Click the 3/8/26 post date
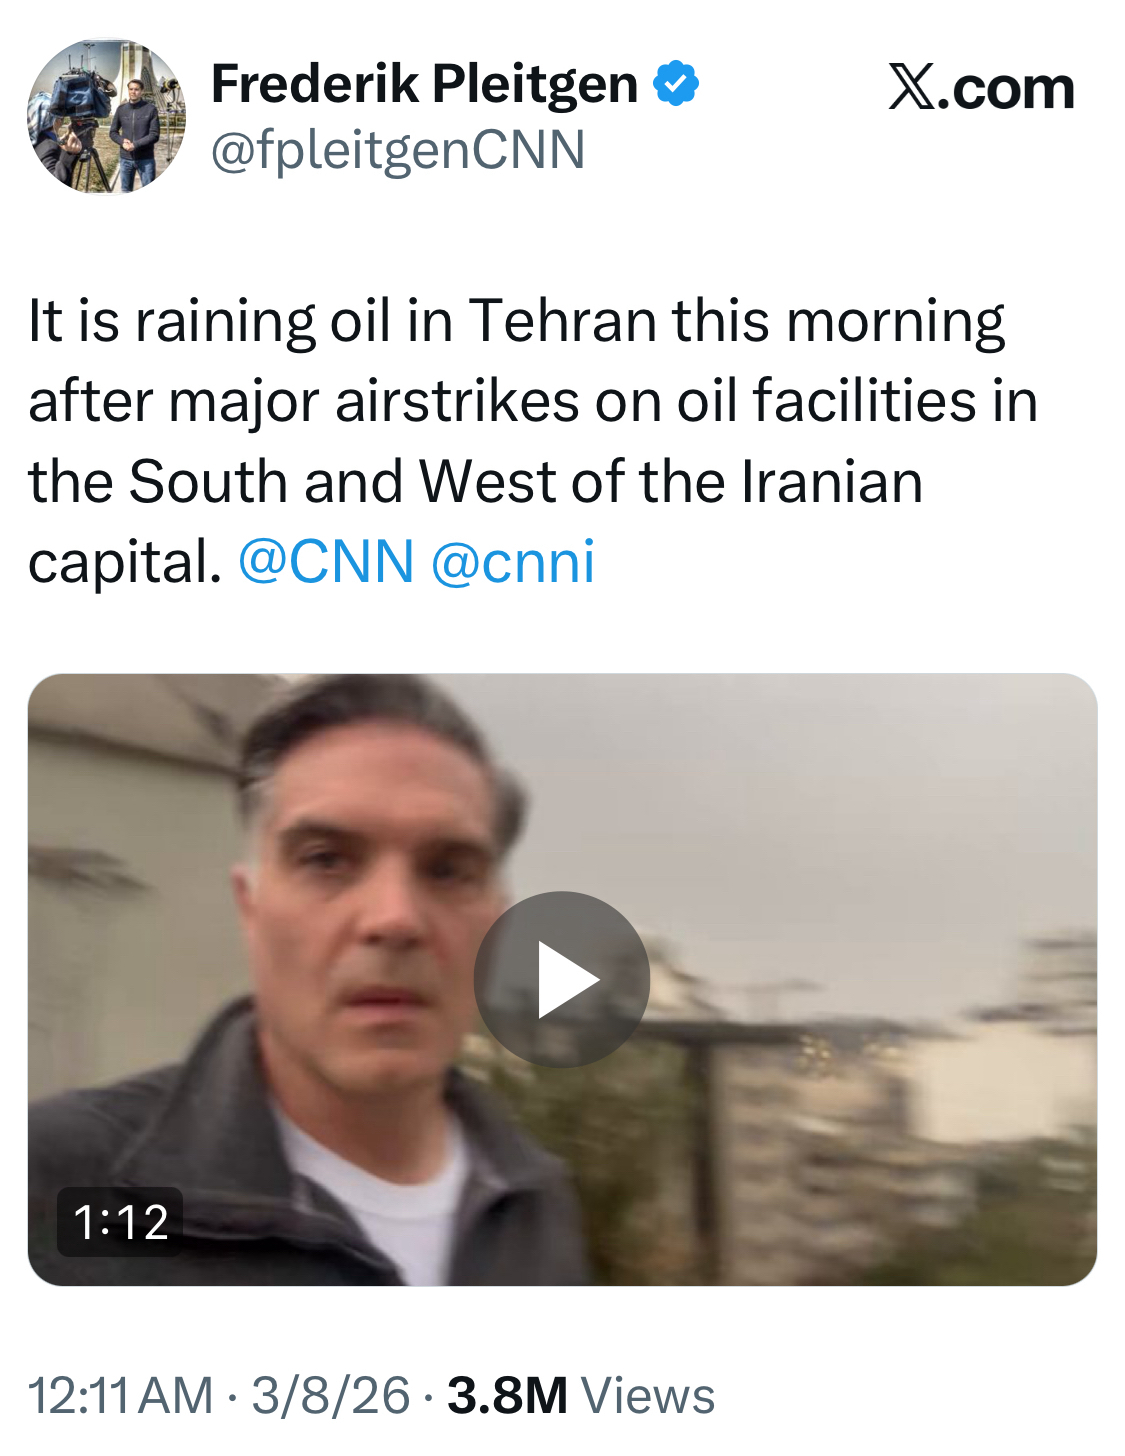This screenshot has width=1125, height=1456. (330, 1396)
